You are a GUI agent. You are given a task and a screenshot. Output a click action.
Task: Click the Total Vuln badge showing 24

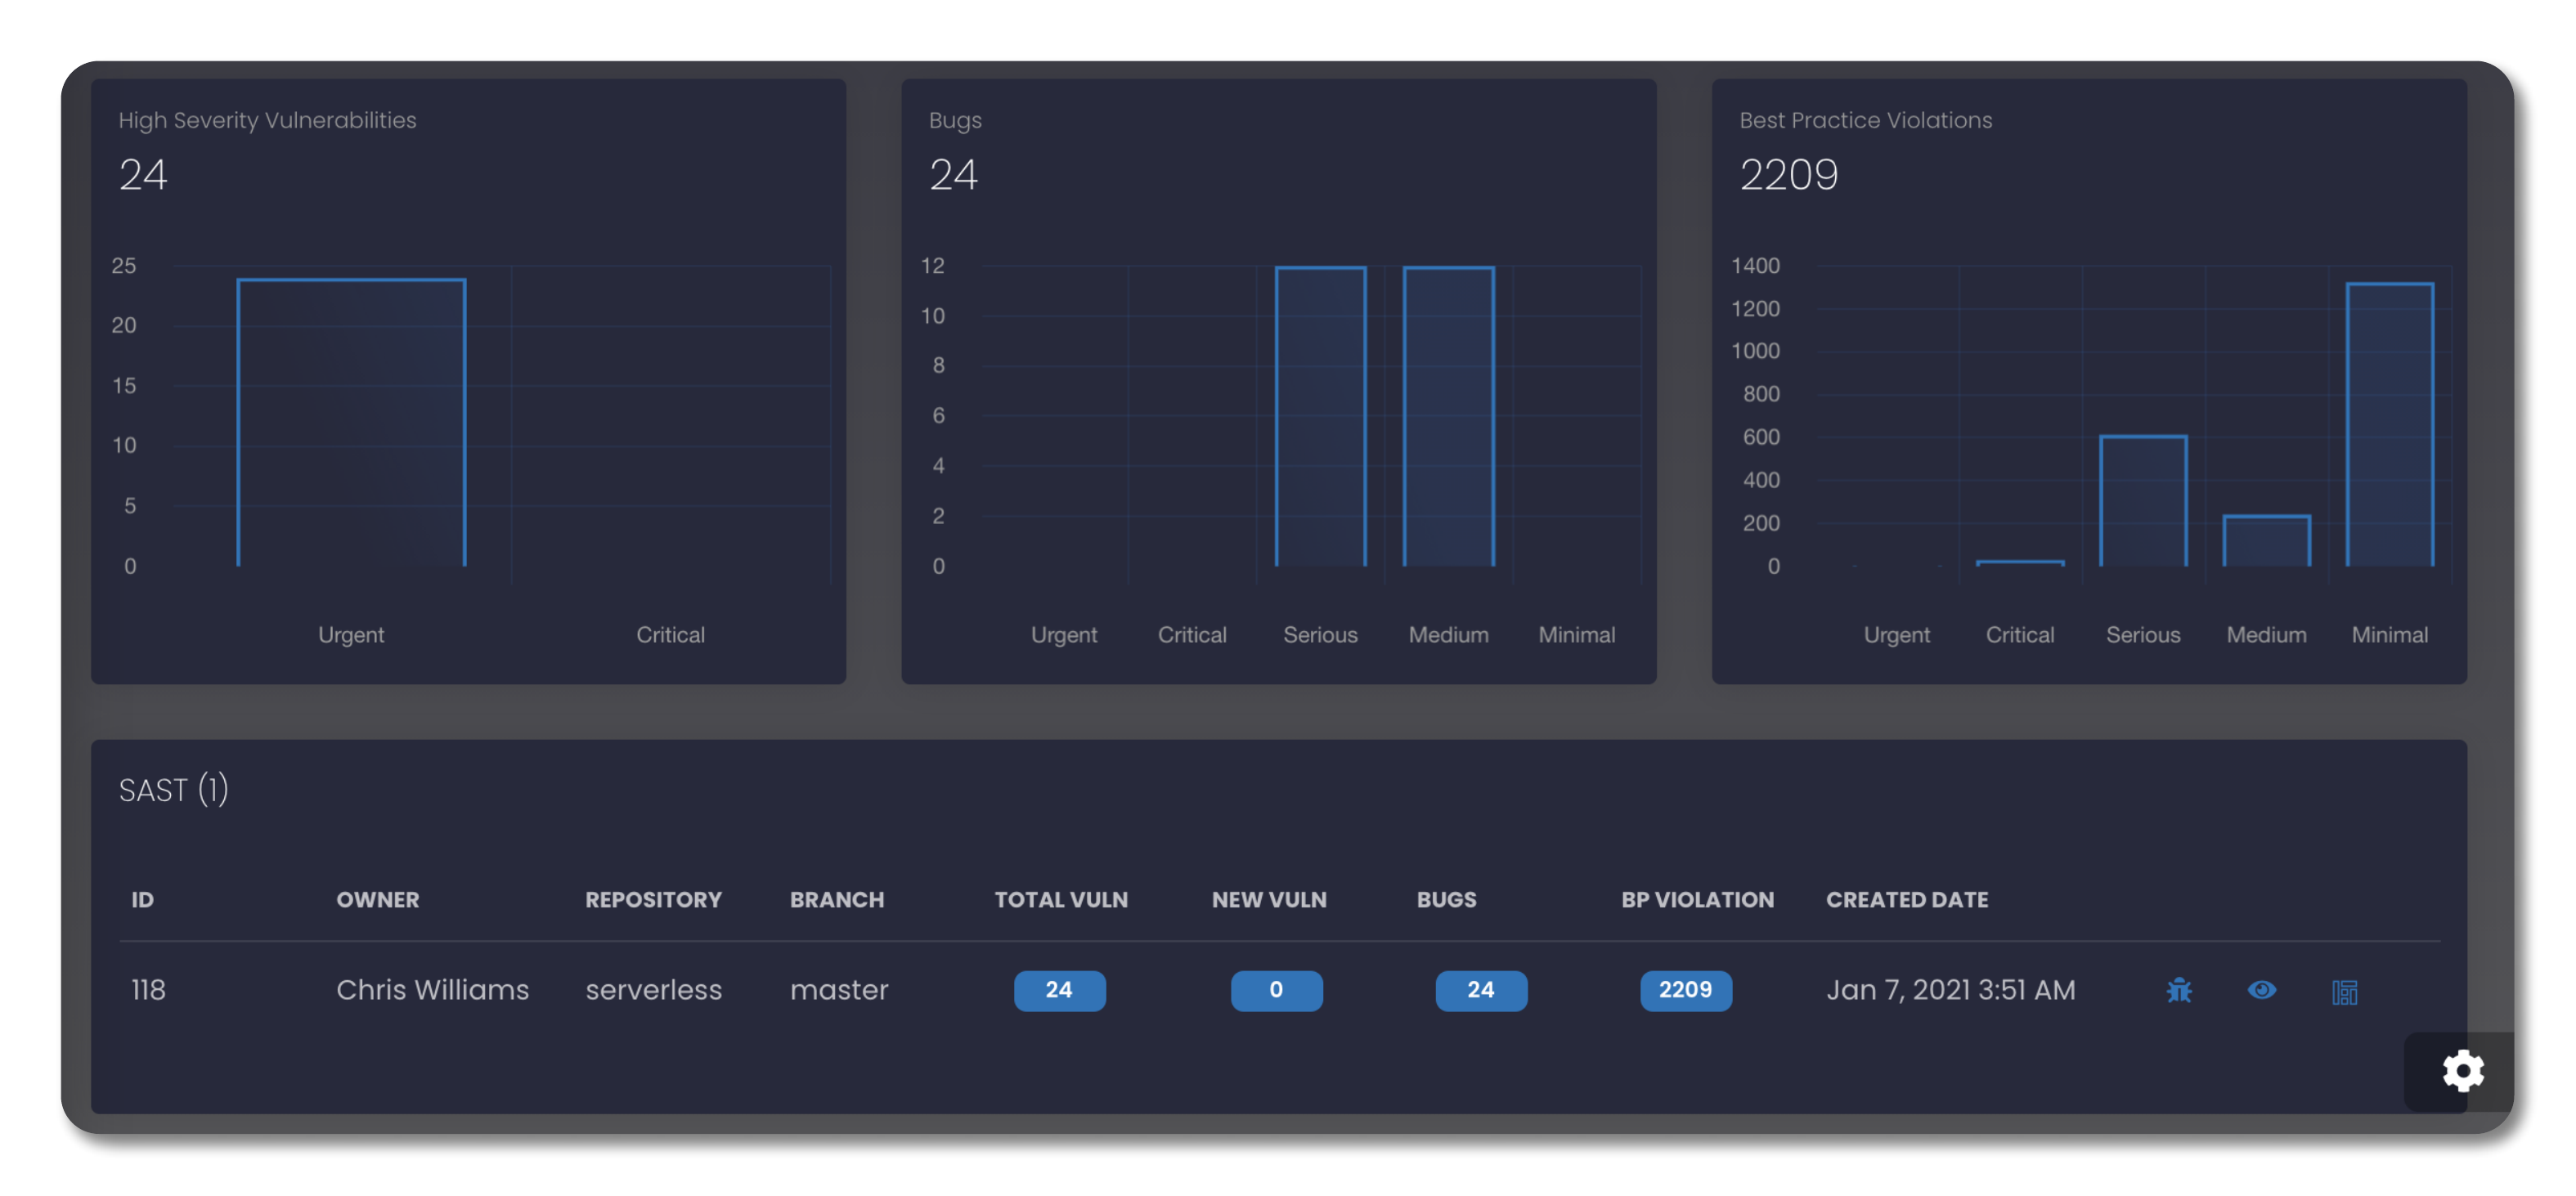pyautogui.click(x=1059, y=990)
